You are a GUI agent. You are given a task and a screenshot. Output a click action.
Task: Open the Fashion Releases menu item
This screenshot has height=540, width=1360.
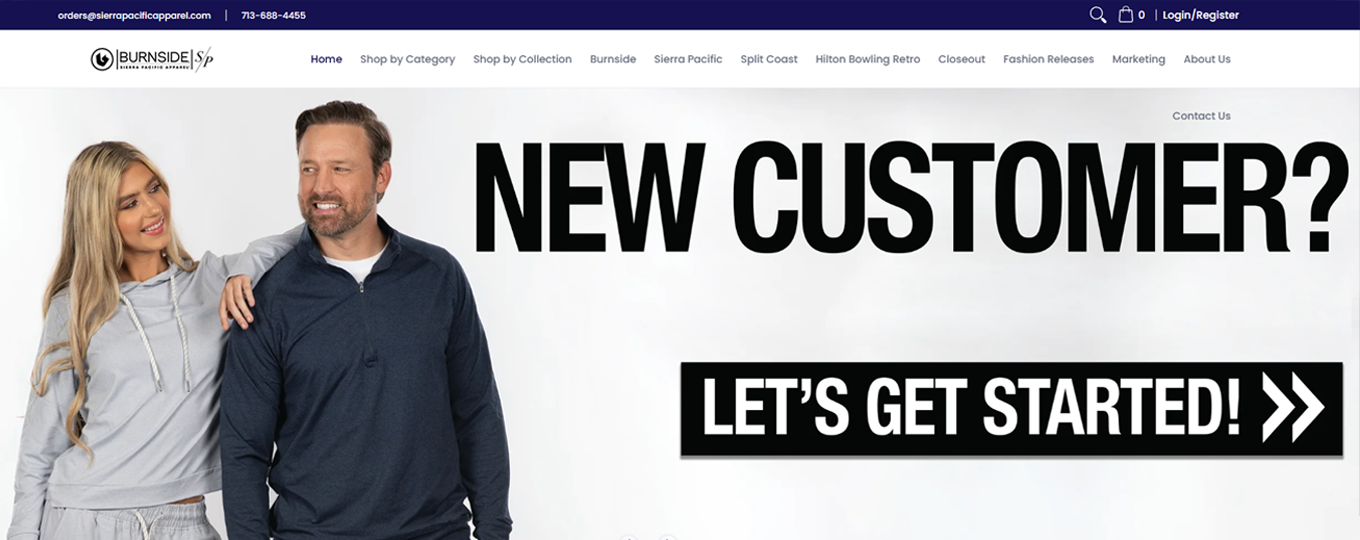pos(1048,59)
